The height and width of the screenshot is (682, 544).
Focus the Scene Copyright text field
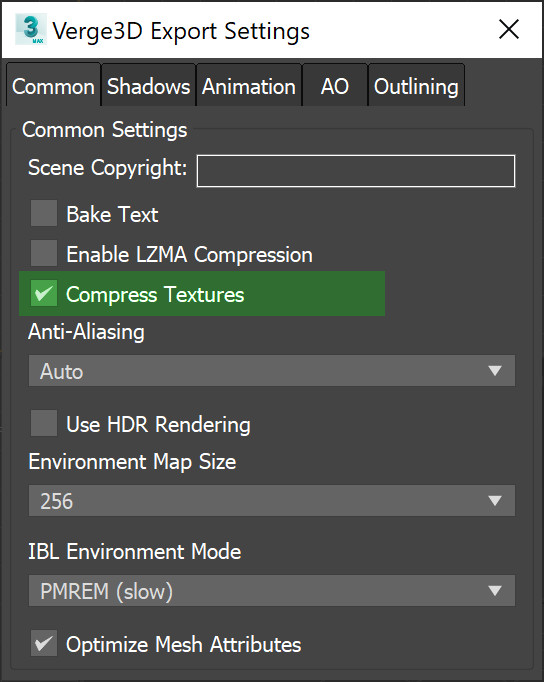(x=356, y=171)
